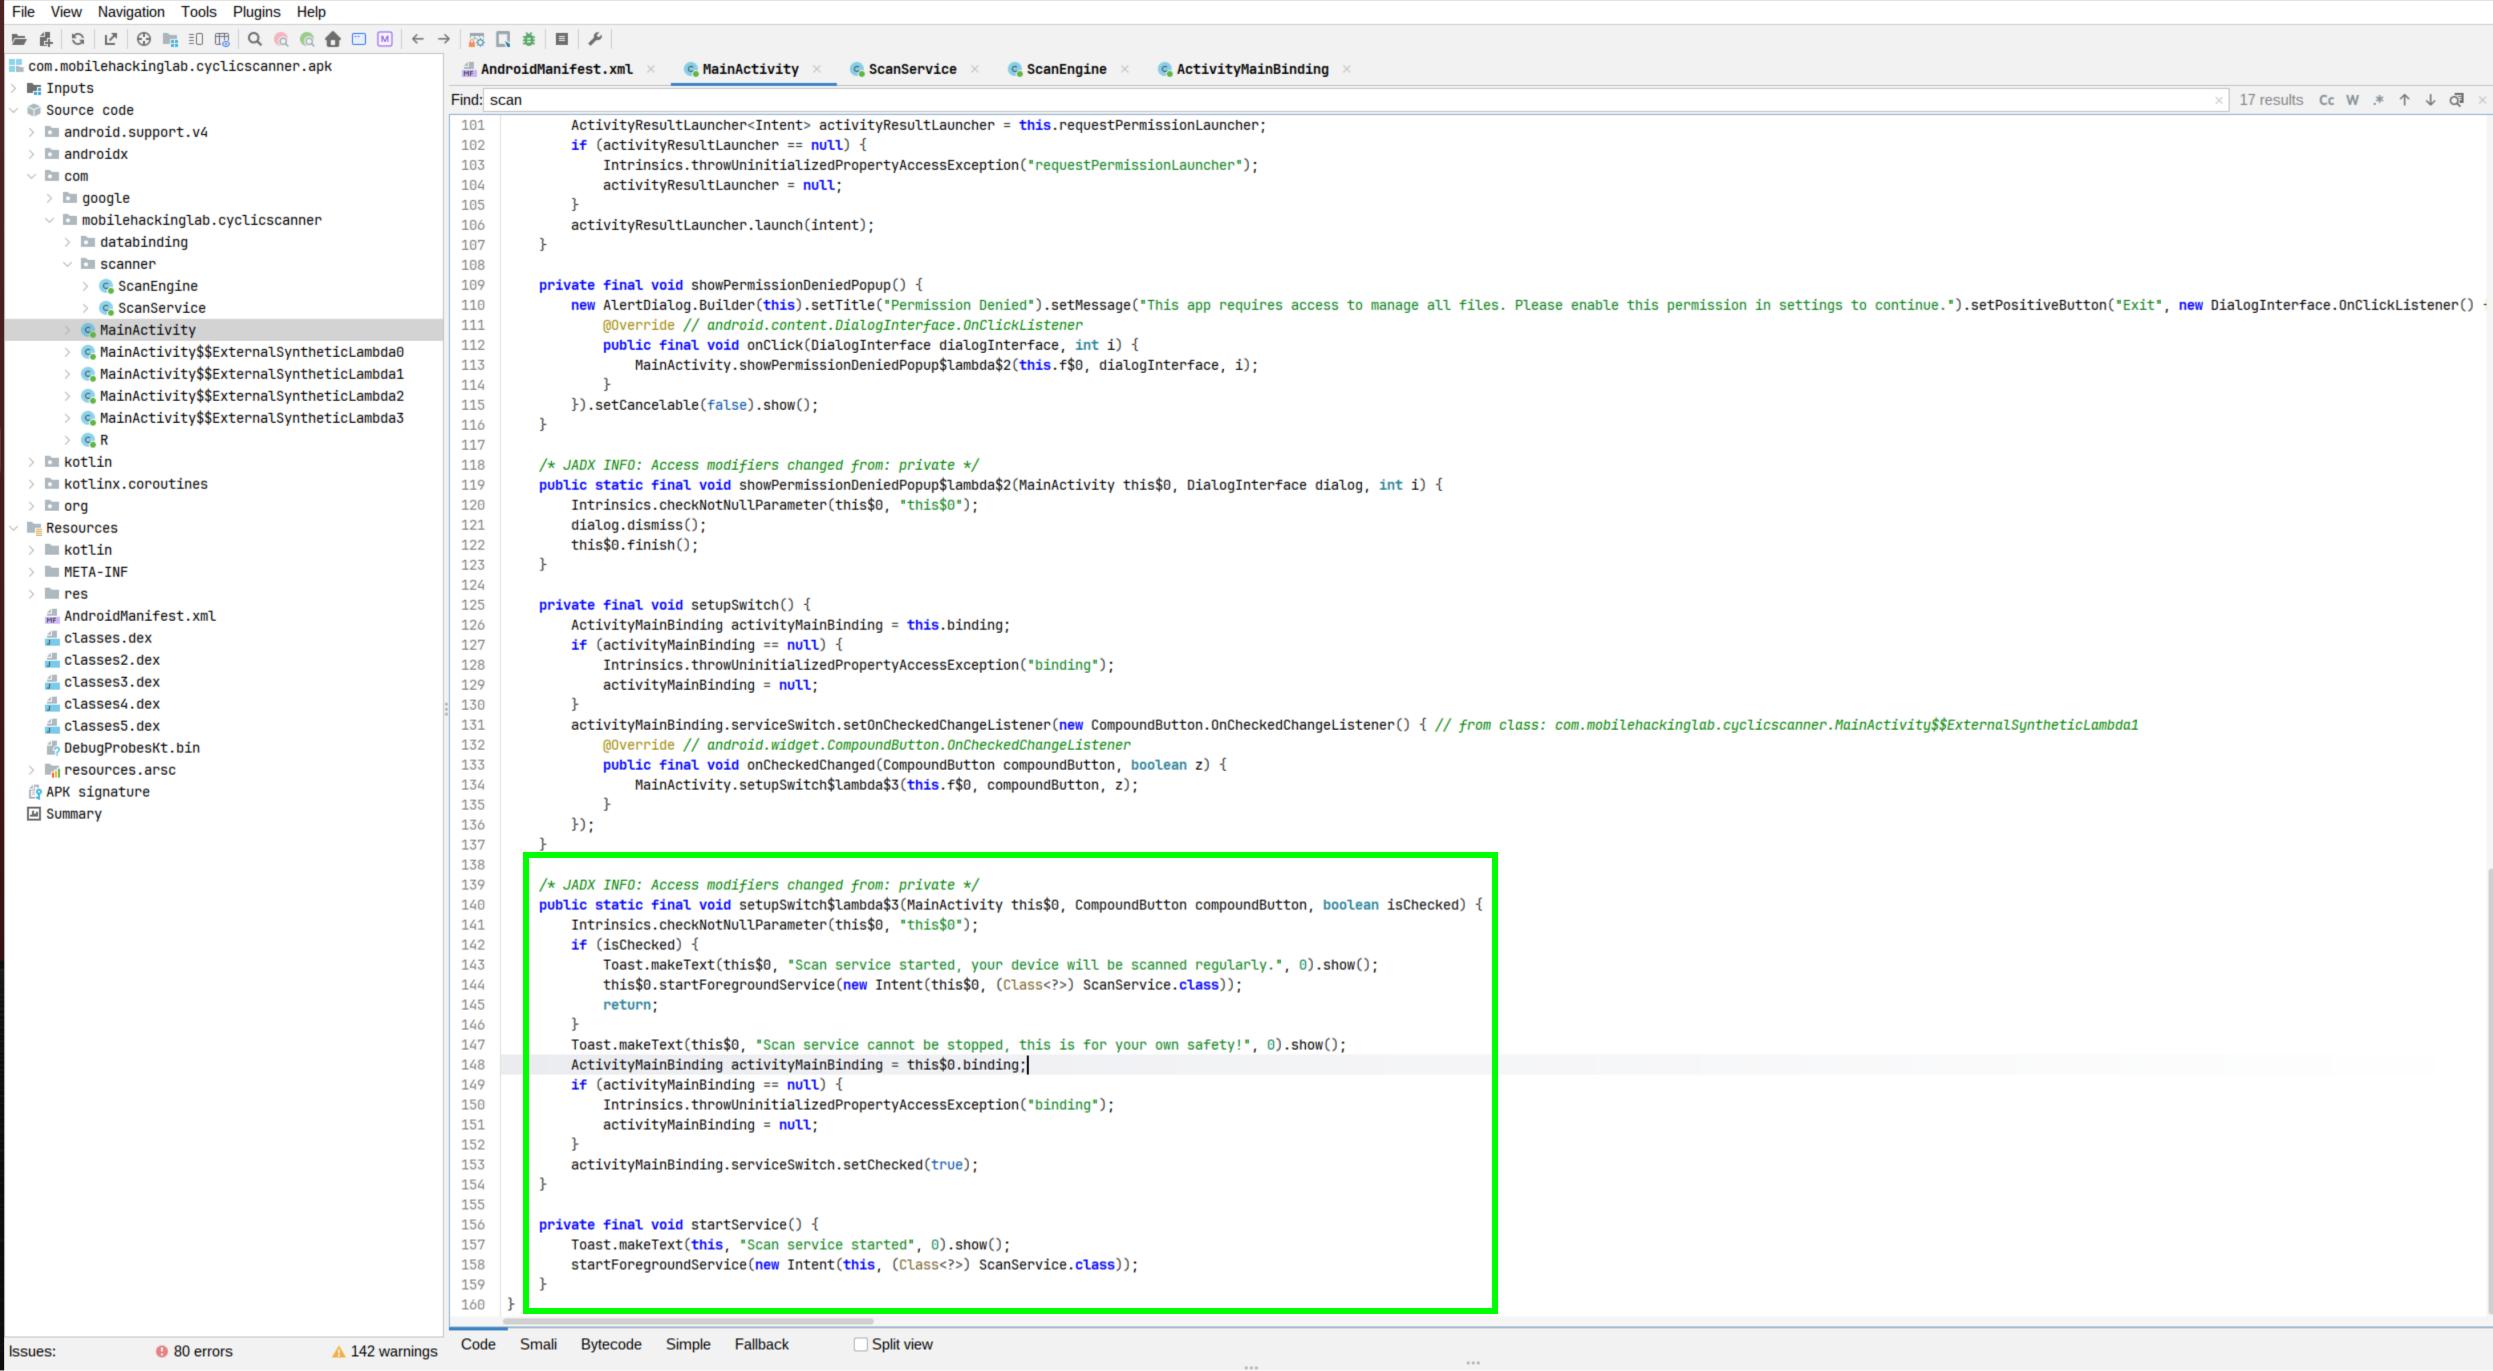Go to main activity home icon
This screenshot has width=2493, height=1371.
pos(333,39)
